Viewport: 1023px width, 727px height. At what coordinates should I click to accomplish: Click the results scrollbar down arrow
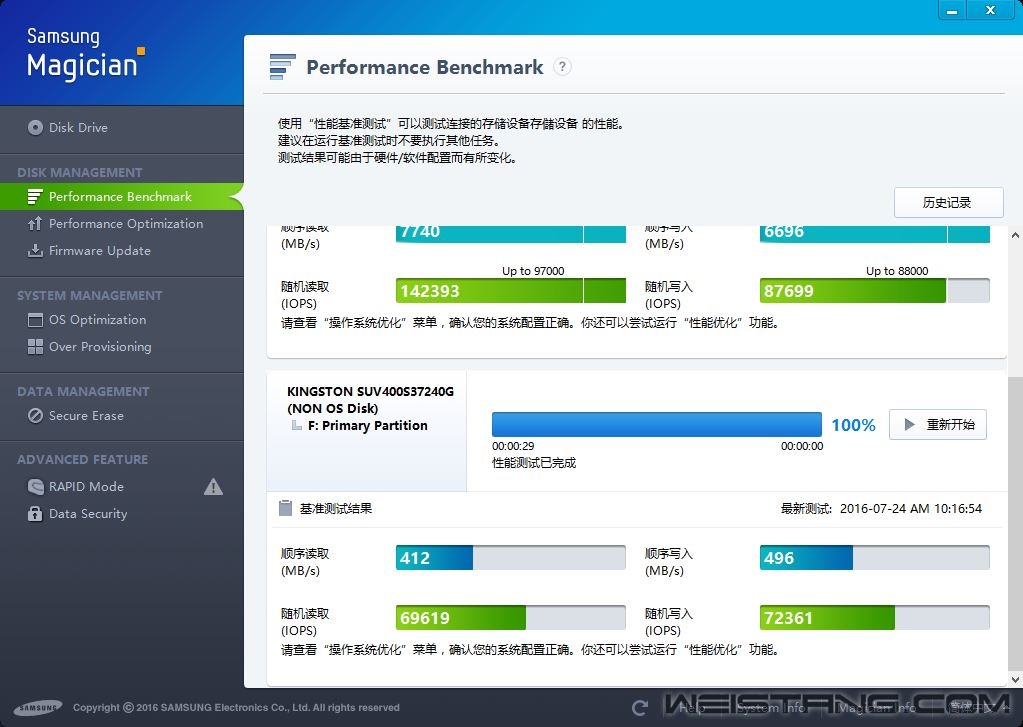click(1015, 679)
